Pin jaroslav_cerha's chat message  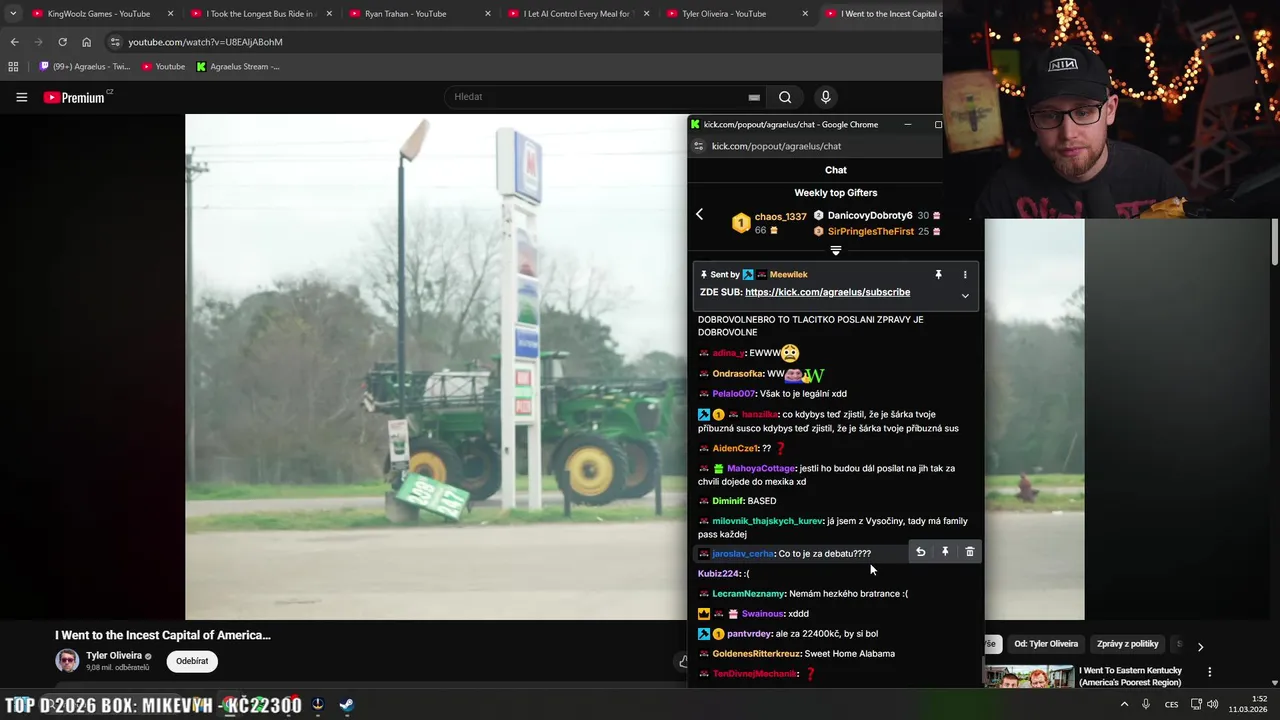(x=945, y=552)
